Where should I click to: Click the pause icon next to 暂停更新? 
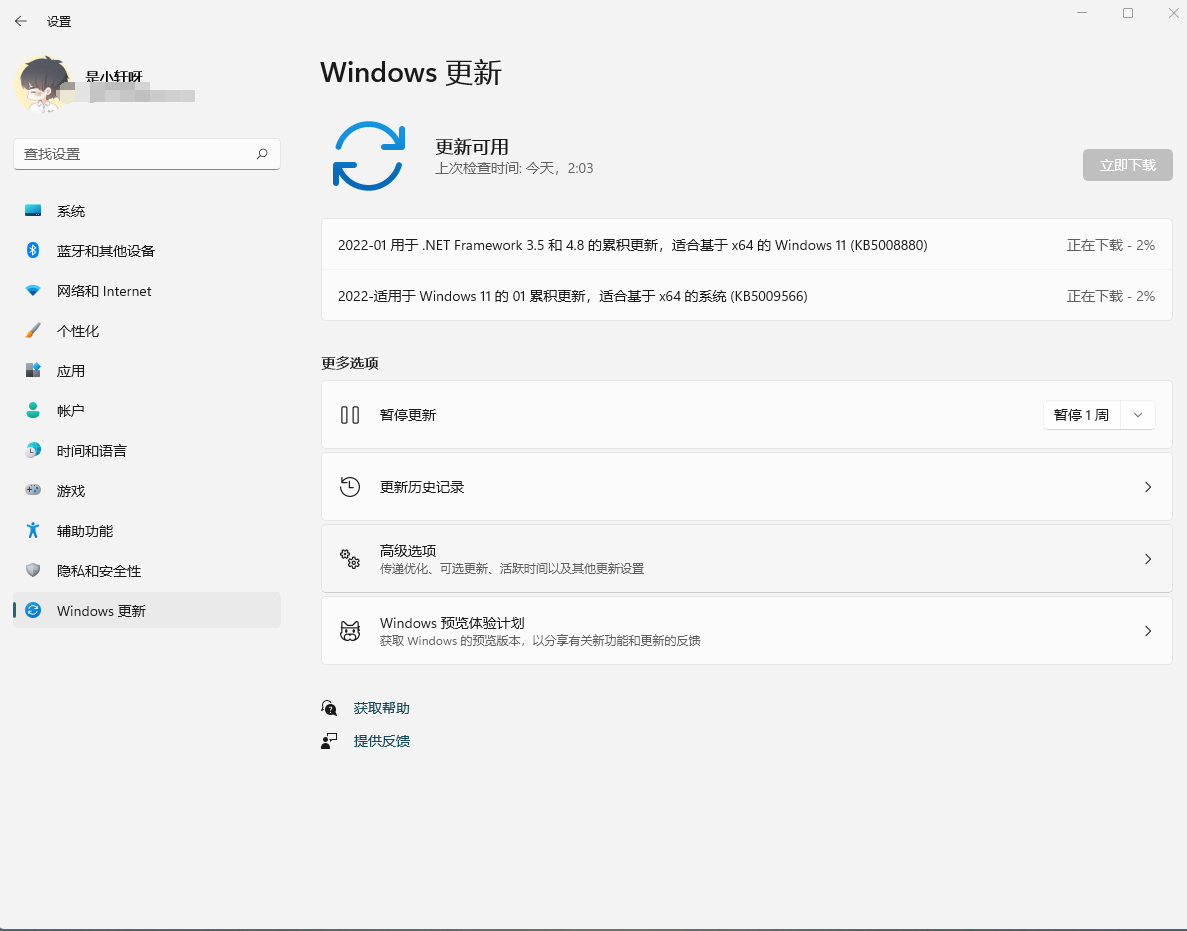[349, 415]
